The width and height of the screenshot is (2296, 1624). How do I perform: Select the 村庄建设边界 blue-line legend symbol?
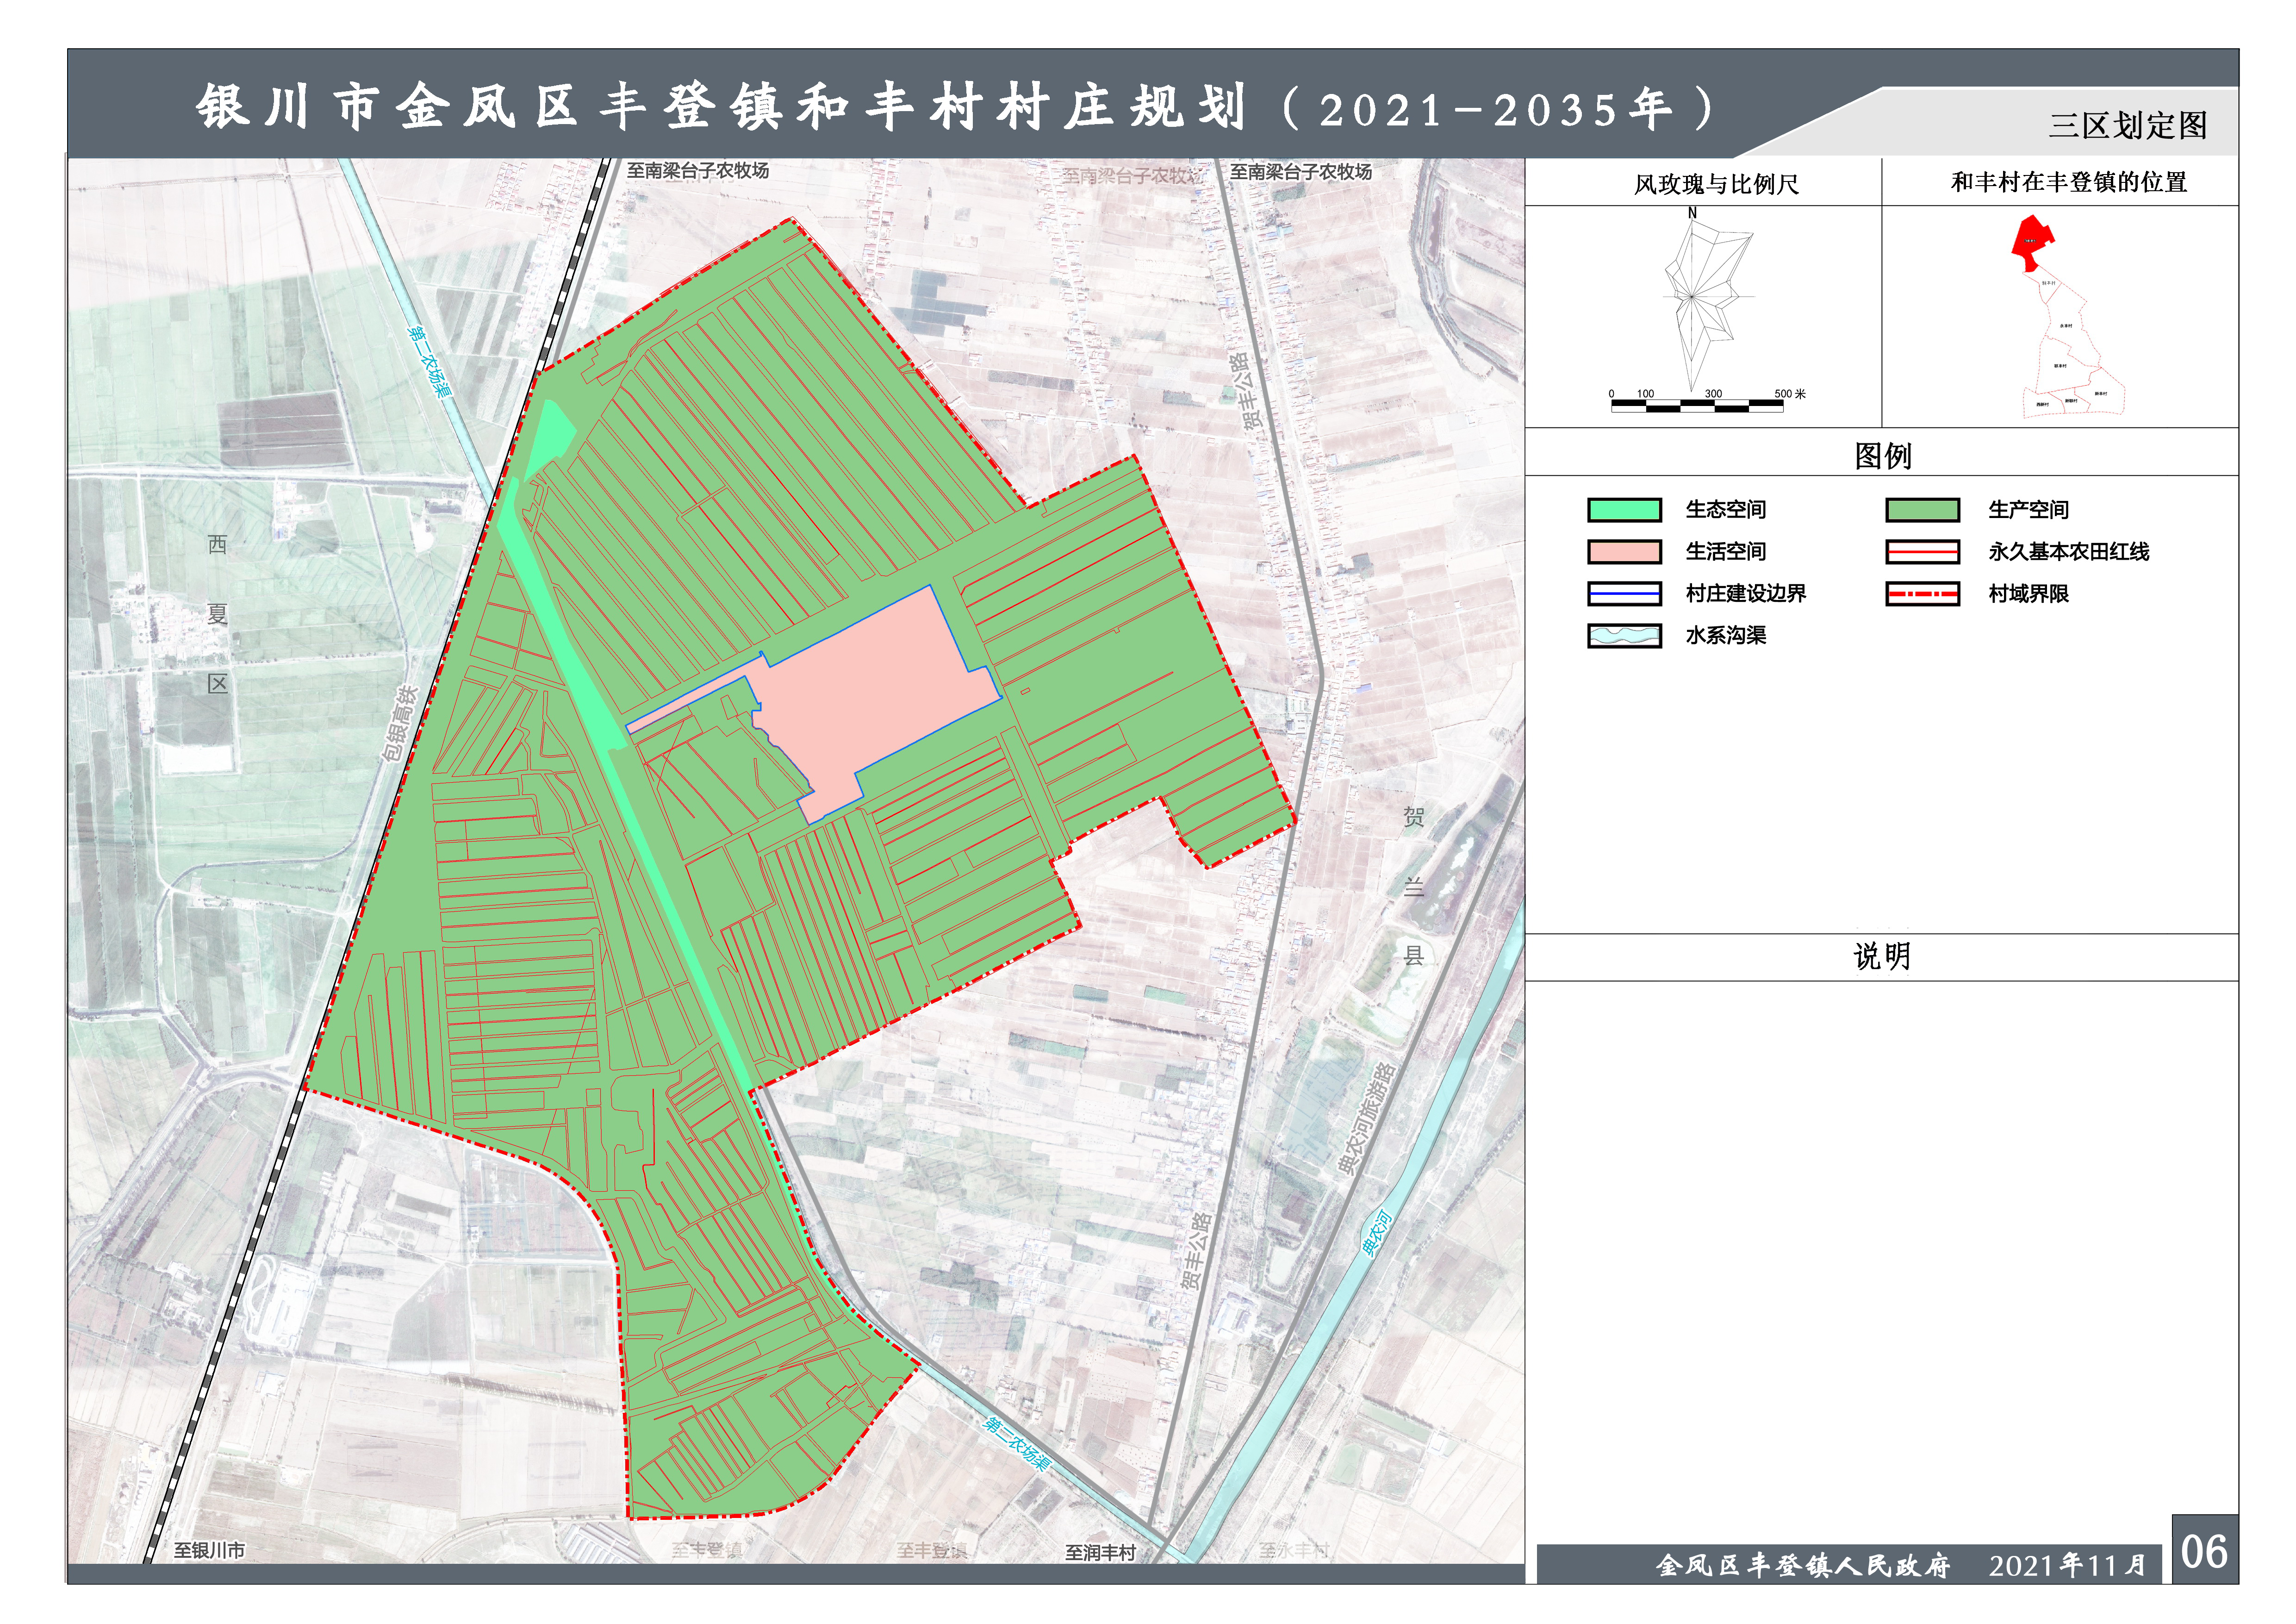1624,594
